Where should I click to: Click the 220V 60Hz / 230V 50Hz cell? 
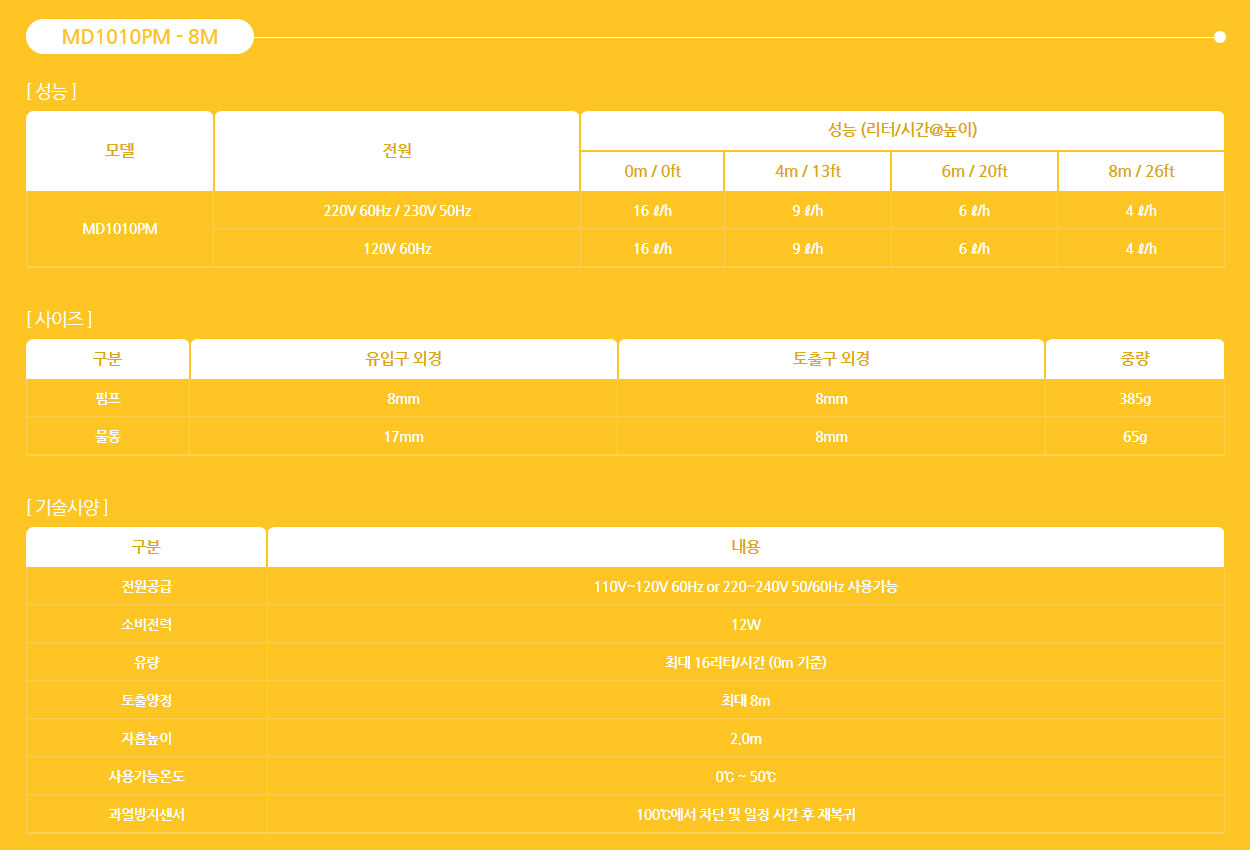coord(397,211)
